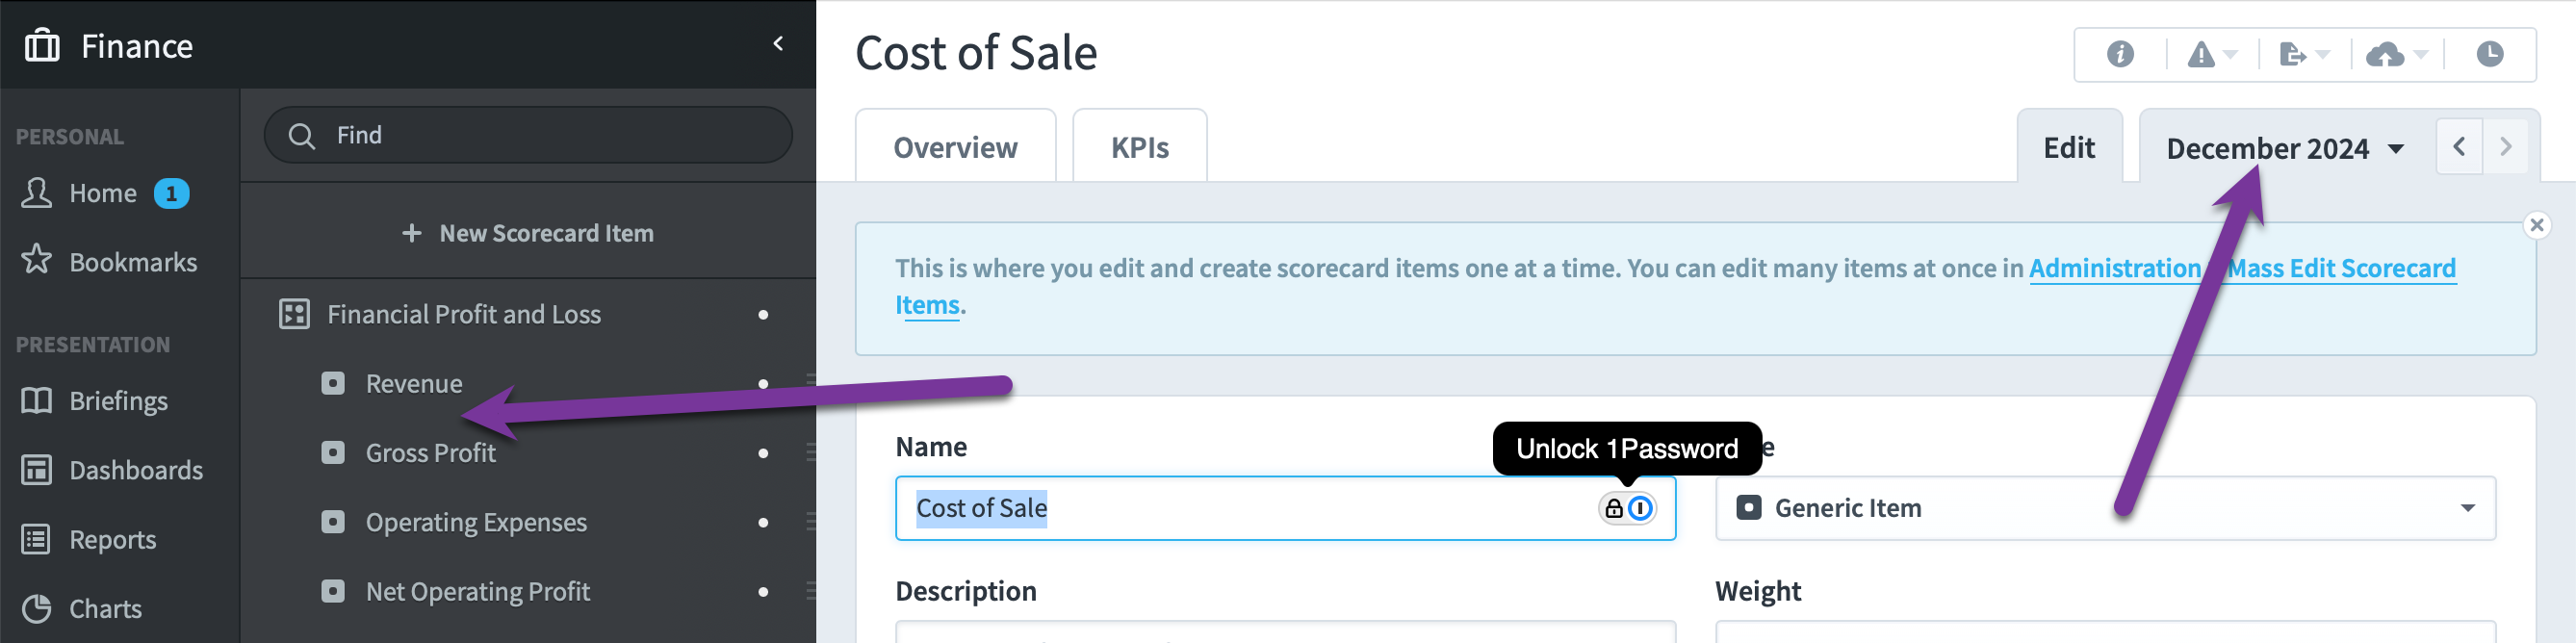Viewport: 2576px width, 643px height.
Task: Open the cloud upload menu
Action: (x=2396, y=54)
